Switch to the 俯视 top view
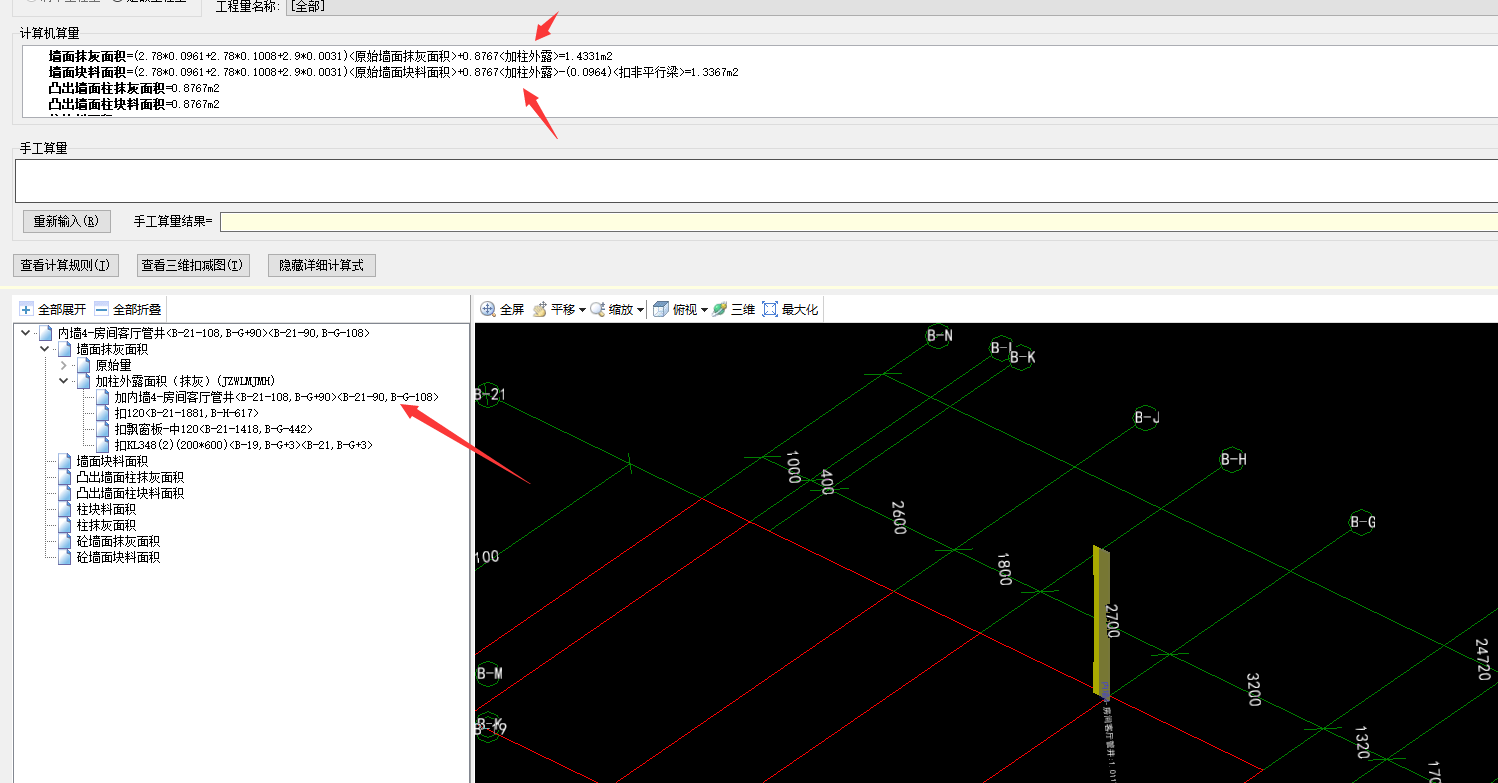 [x=675, y=310]
